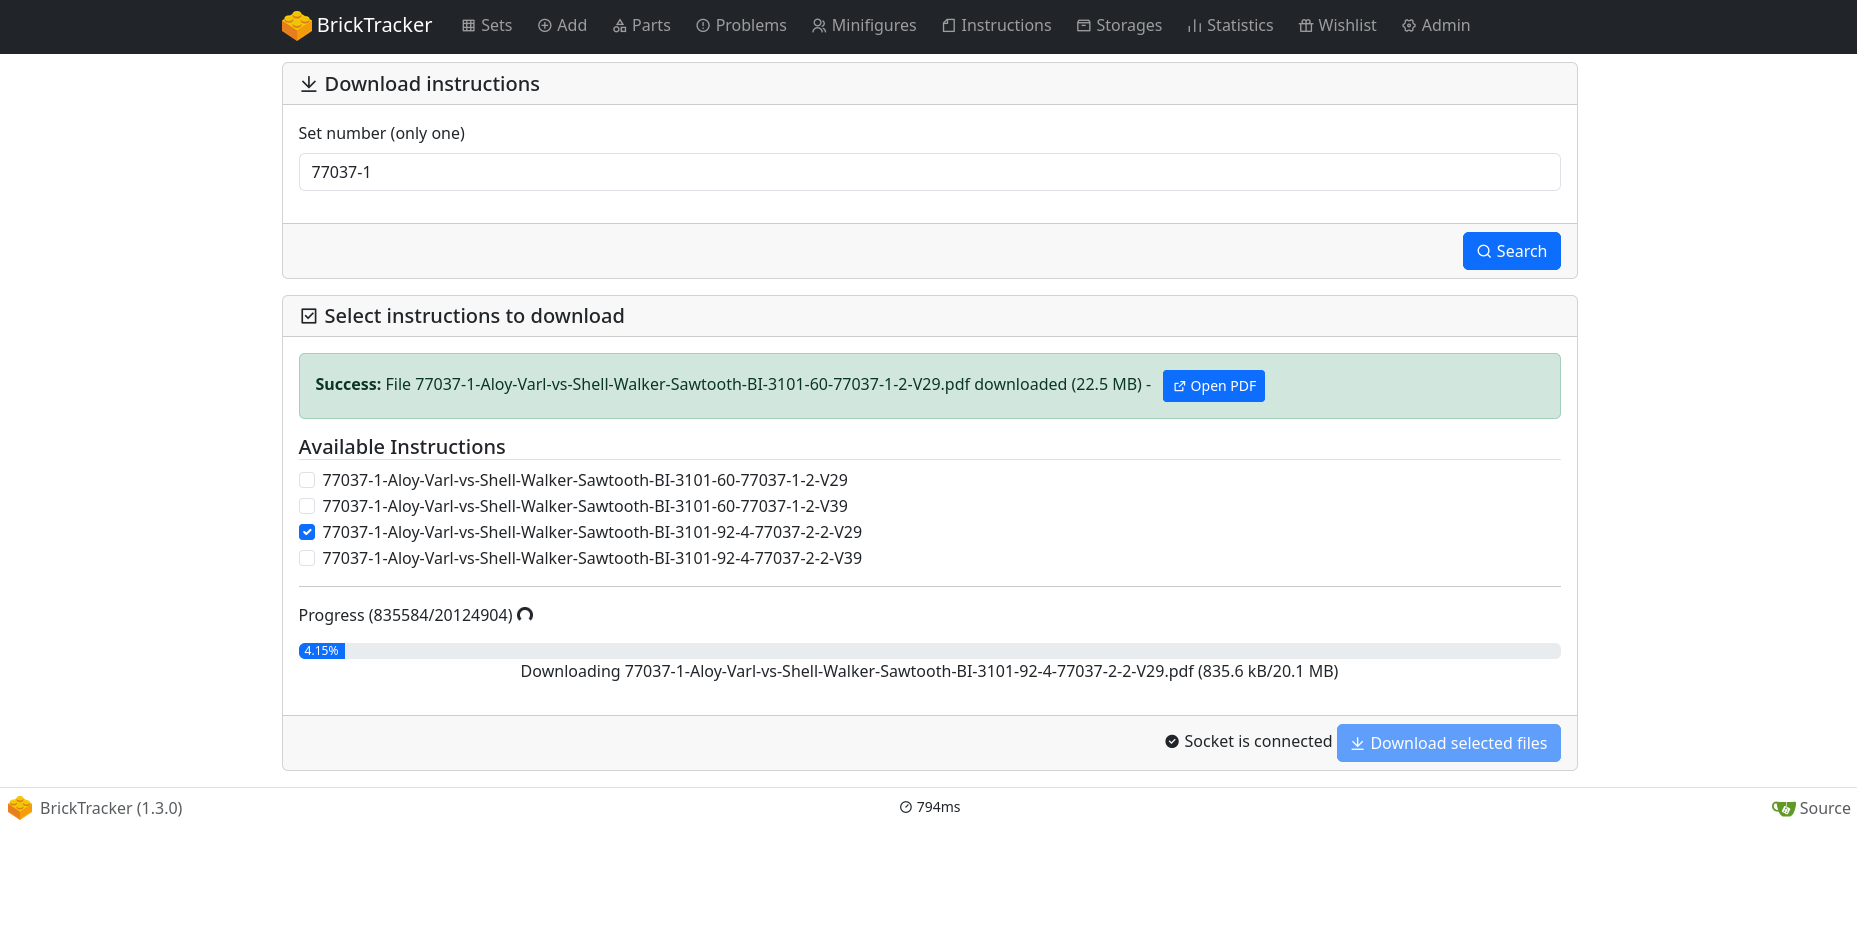View the Statistics page
This screenshot has width=1857, height=932.
coord(1230,26)
